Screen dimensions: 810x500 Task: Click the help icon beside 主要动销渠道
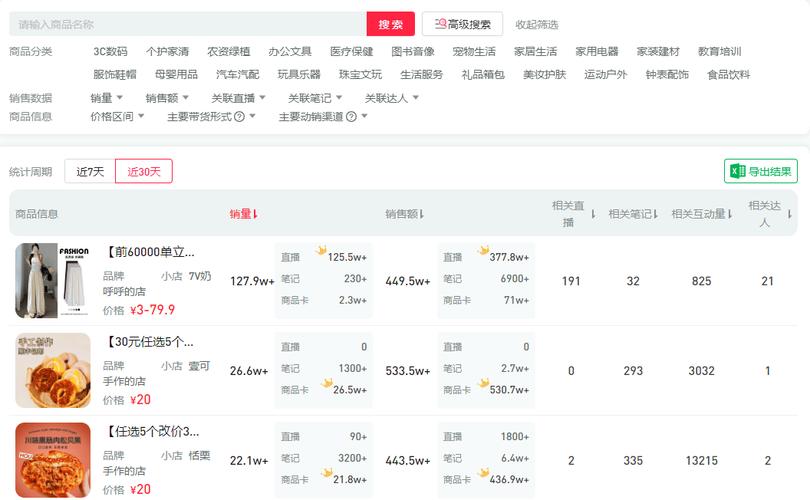click(x=350, y=117)
